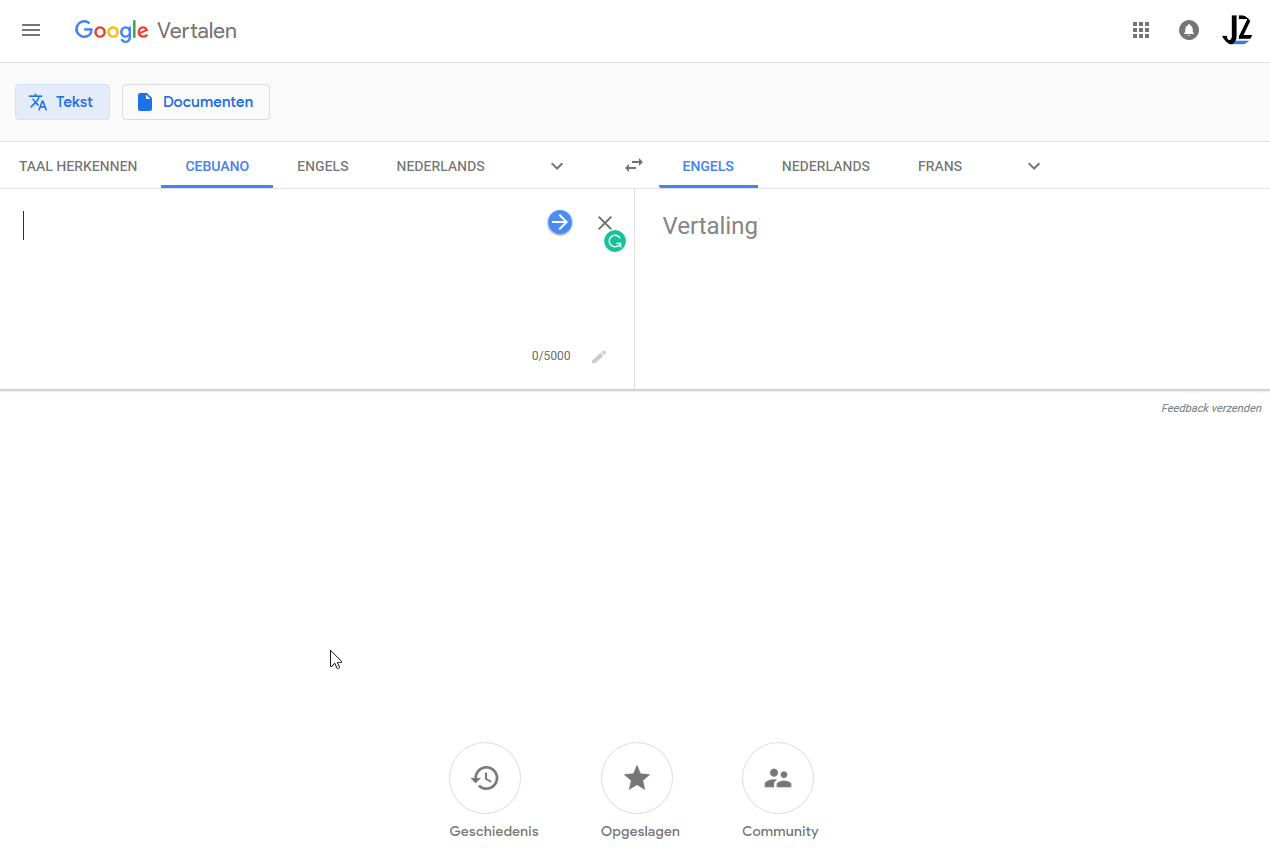1270x865 pixels.
Task: Select the Tekst mode button
Action: tap(62, 102)
